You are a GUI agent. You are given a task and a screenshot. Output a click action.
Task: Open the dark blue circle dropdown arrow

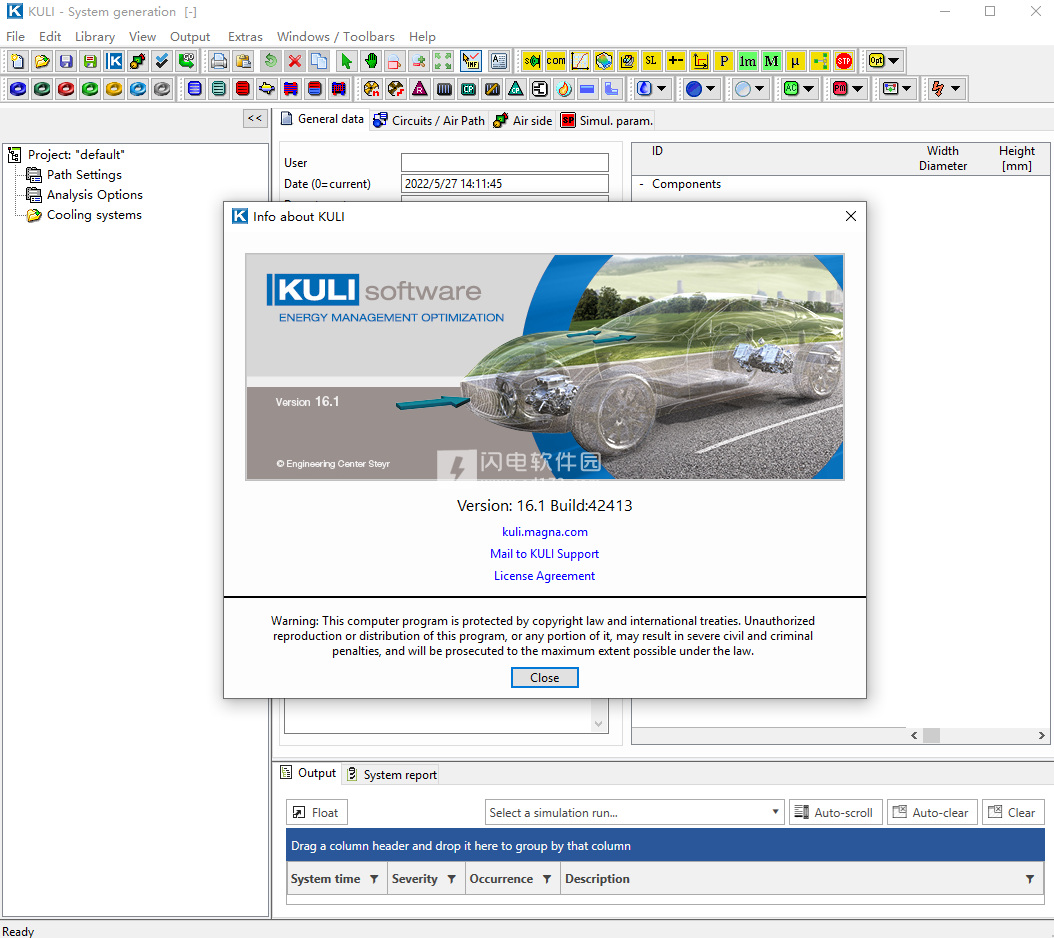point(710,89)
